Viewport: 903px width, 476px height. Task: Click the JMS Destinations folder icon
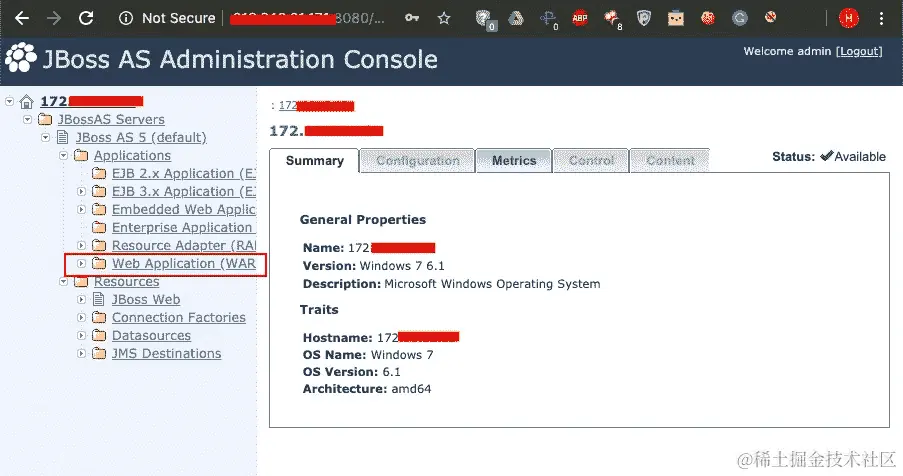[x=99, y=353]
